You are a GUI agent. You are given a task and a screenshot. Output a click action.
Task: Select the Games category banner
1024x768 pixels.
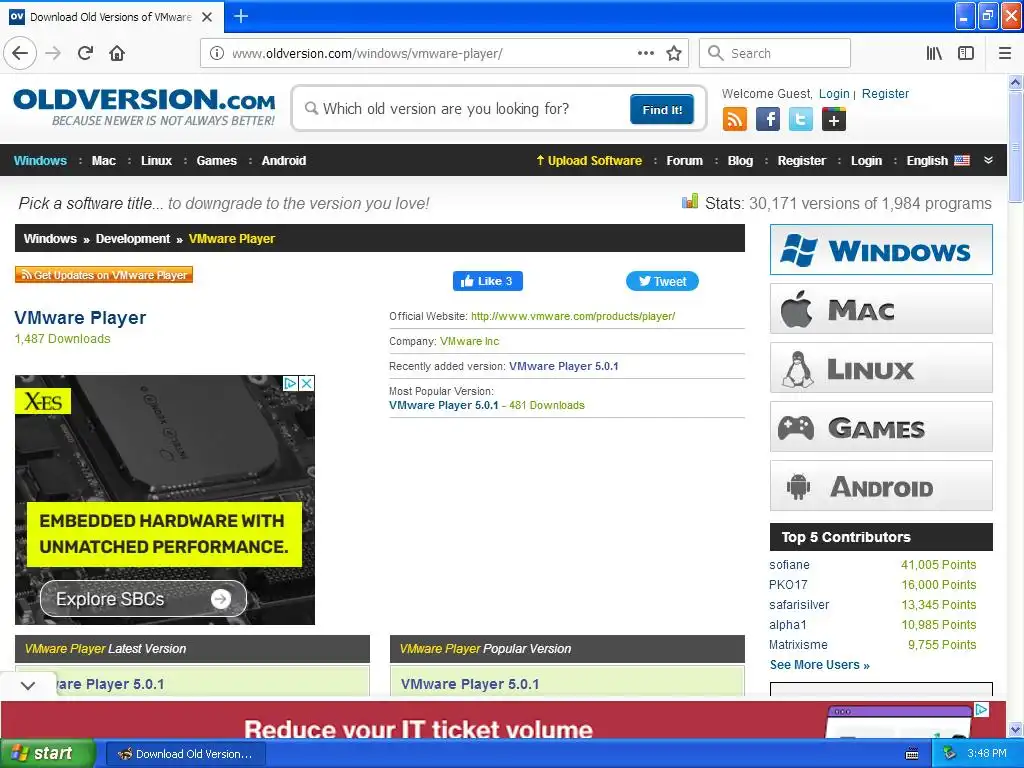(881, 427)
